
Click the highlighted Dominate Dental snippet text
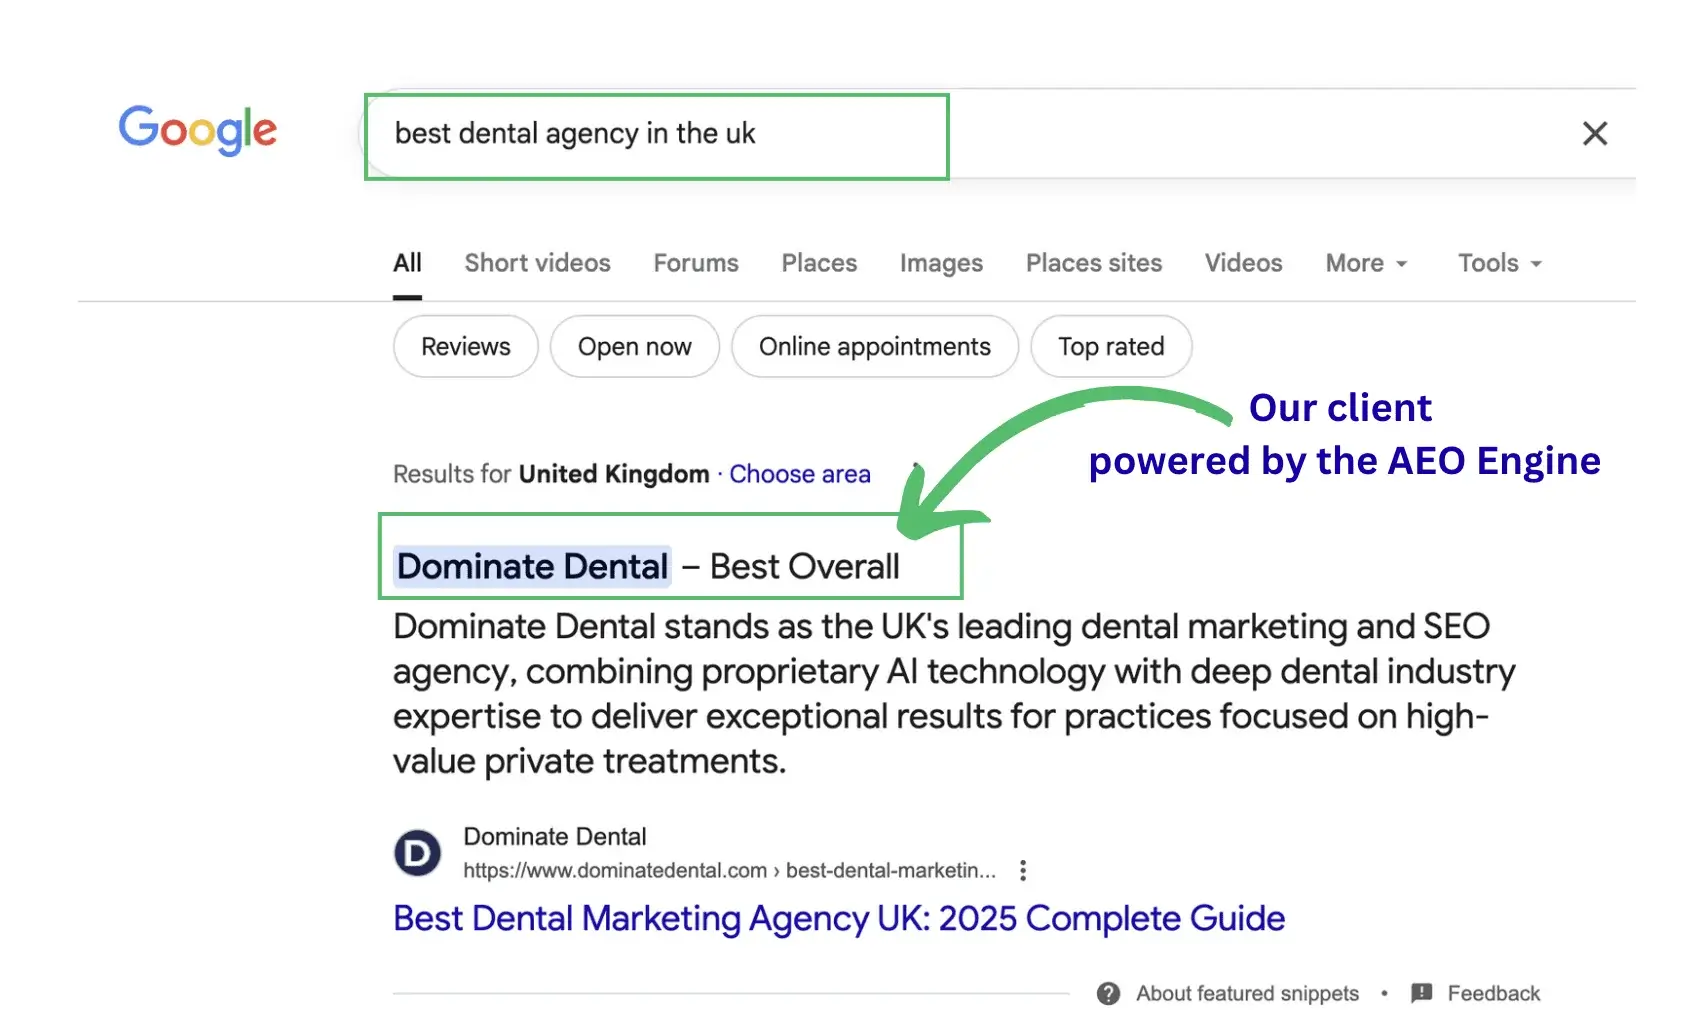click(532, 566)
